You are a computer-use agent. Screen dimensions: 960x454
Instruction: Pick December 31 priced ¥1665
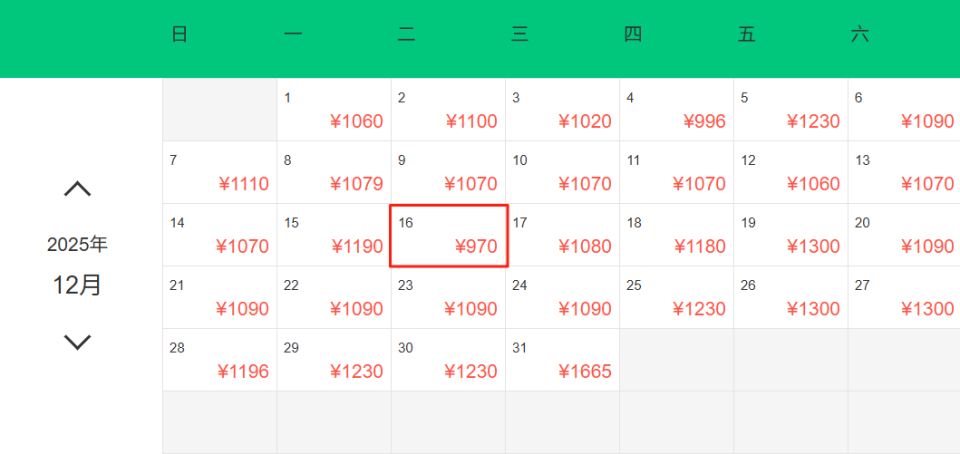tap(562, 360)
